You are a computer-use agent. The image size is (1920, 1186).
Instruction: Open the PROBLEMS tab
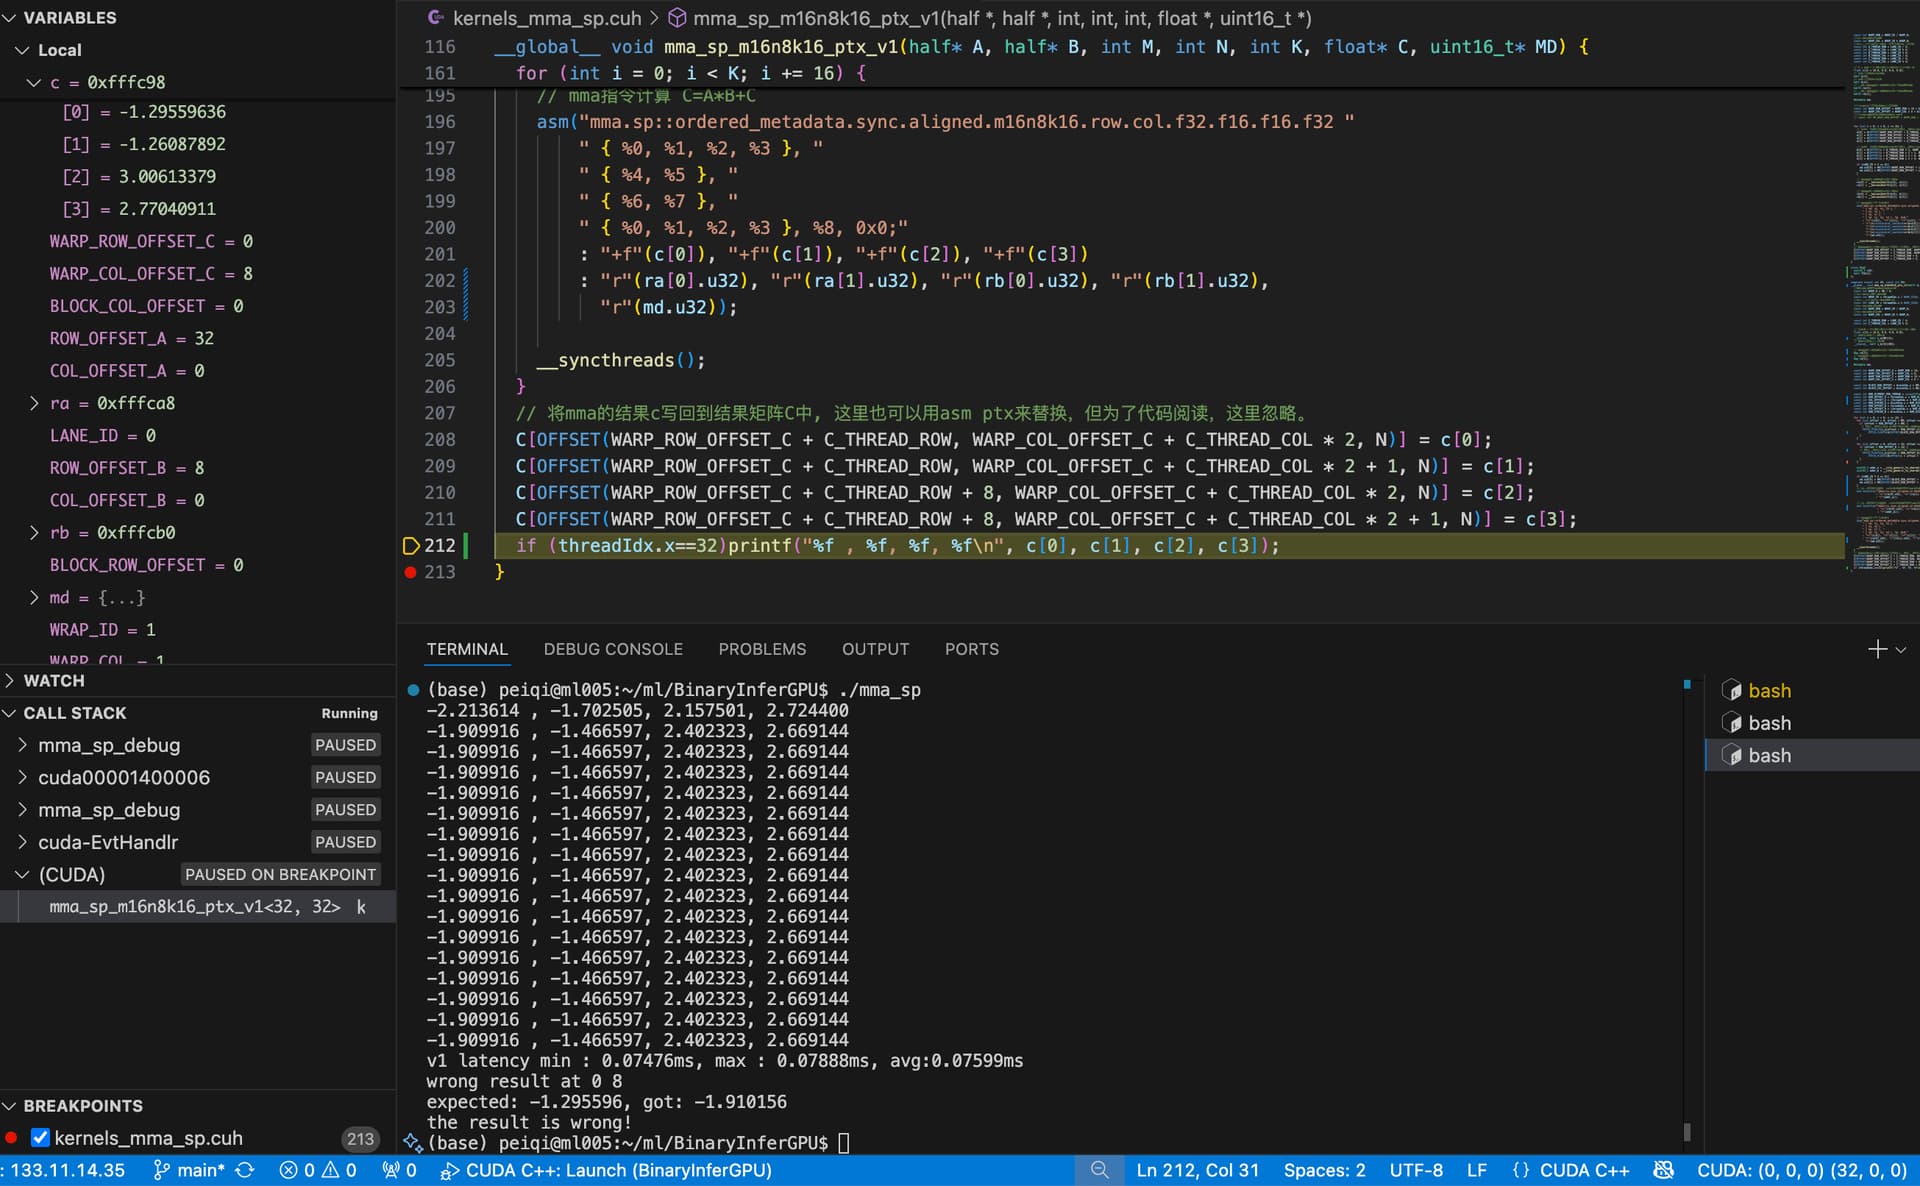coord(761,649)
